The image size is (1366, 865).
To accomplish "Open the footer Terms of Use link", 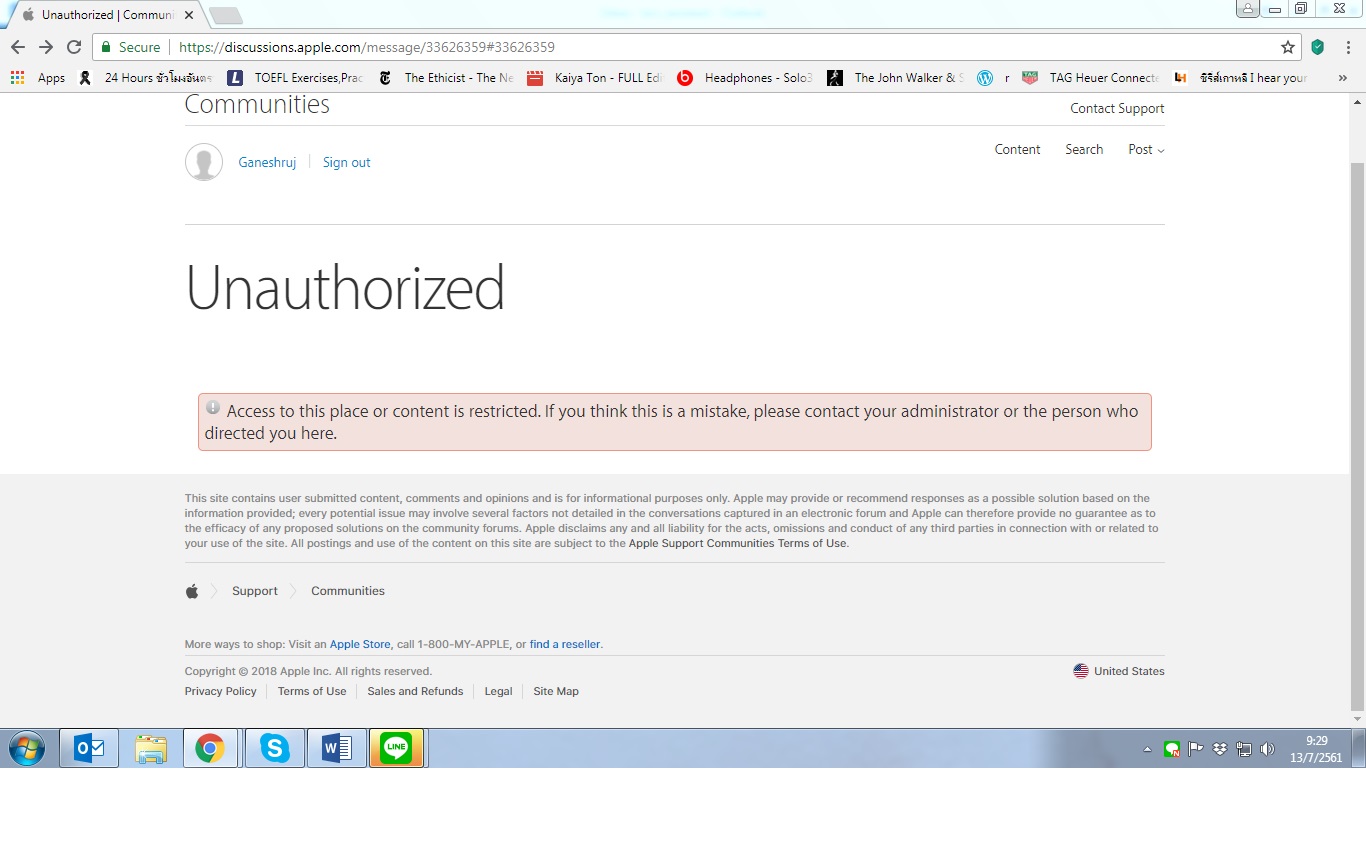I will [312, 691].
